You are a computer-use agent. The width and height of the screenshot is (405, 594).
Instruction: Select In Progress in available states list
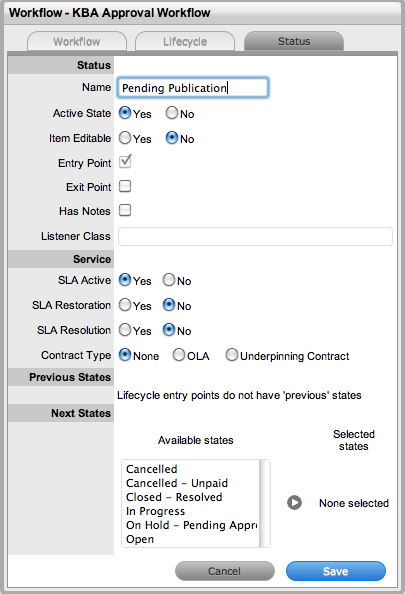(156, 511)
